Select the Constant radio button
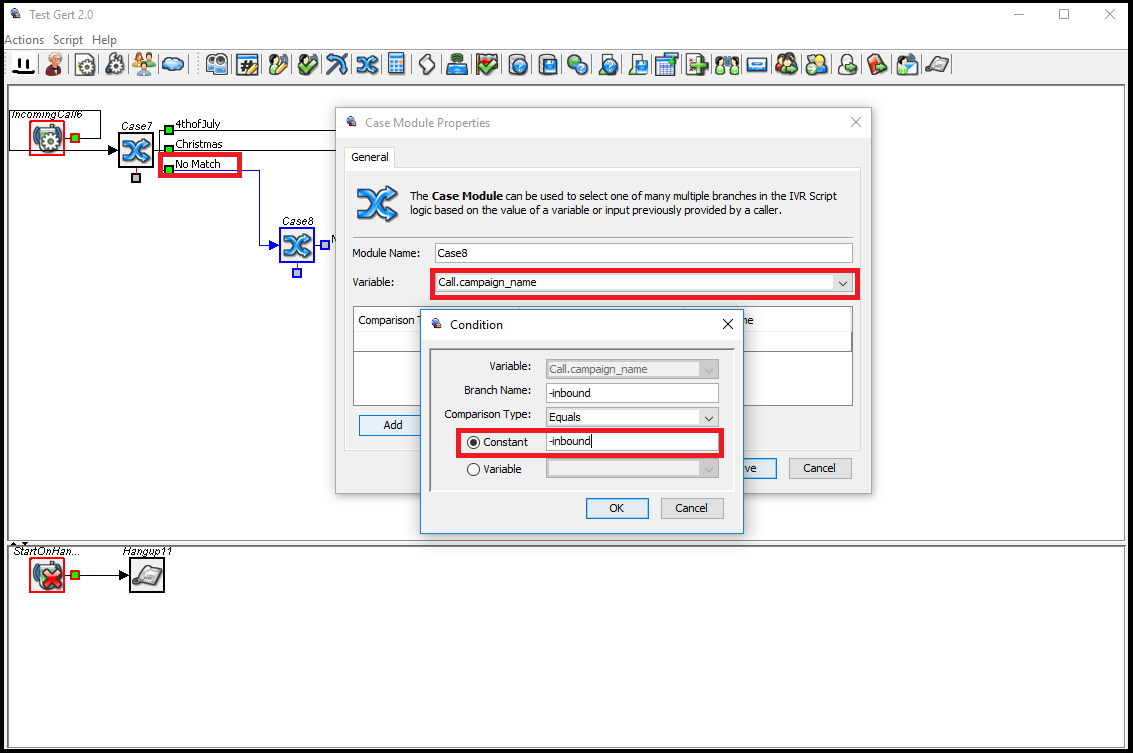1133x753 pixels. (473, 442)
